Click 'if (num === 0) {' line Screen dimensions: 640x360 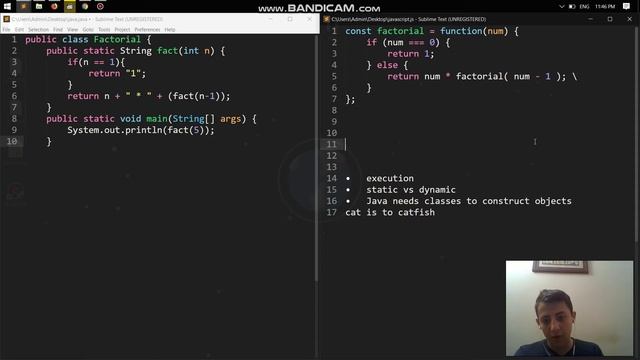[x=408, y=42]
